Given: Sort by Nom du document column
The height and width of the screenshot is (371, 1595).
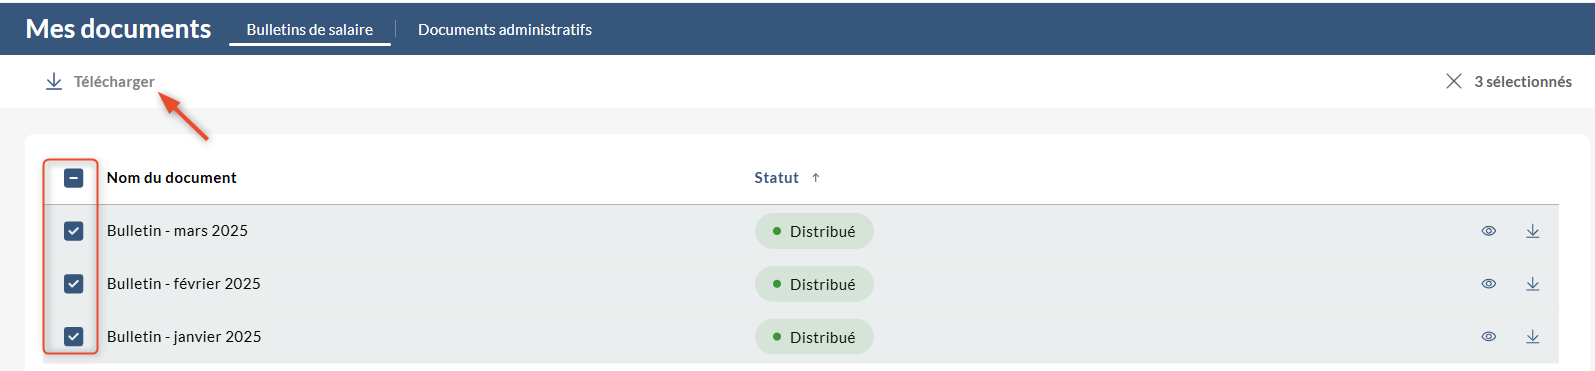Looking at the screenshot, I should point(172,178).
